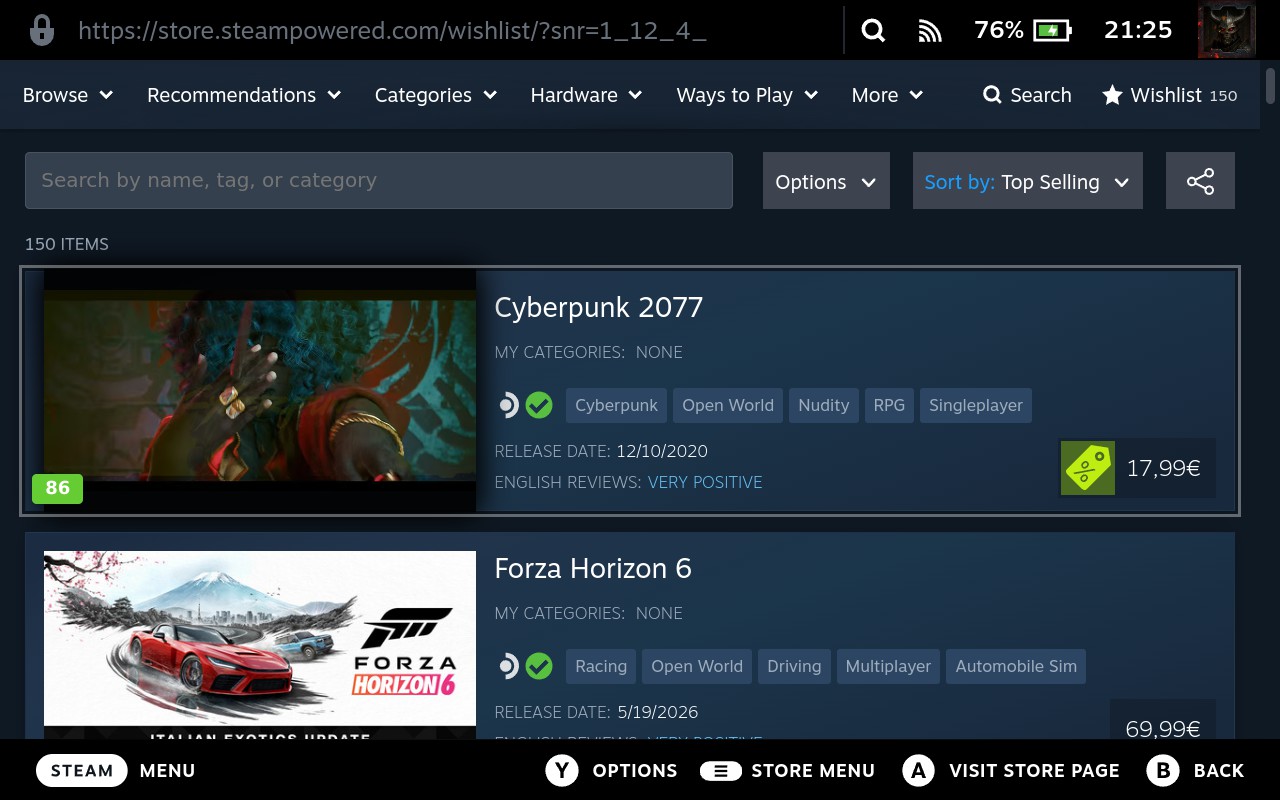Select the RPG tag
1280x800 pixels.
tap(889, 405)
